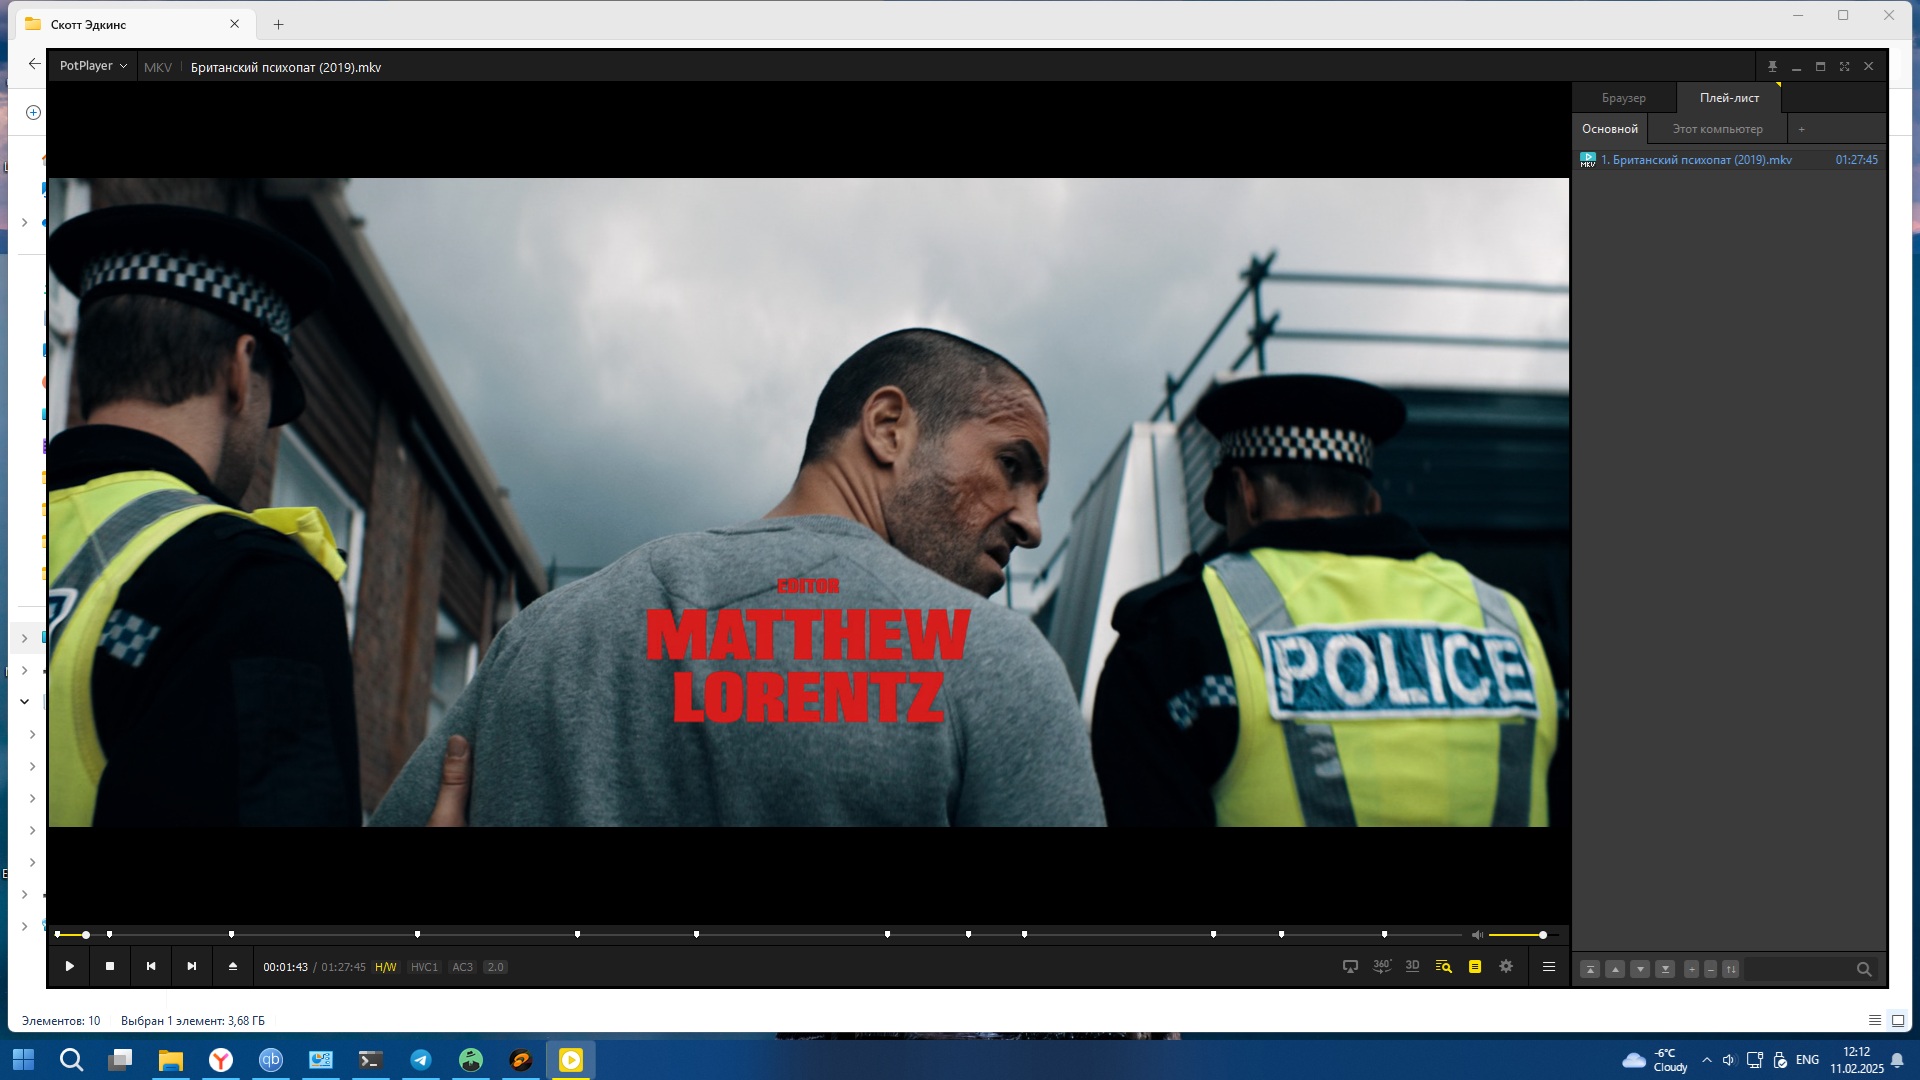The width and height of the screenshot is (1920, 1080).
Task: Open the playlist sort button
Action: [x=1731, y=969]
